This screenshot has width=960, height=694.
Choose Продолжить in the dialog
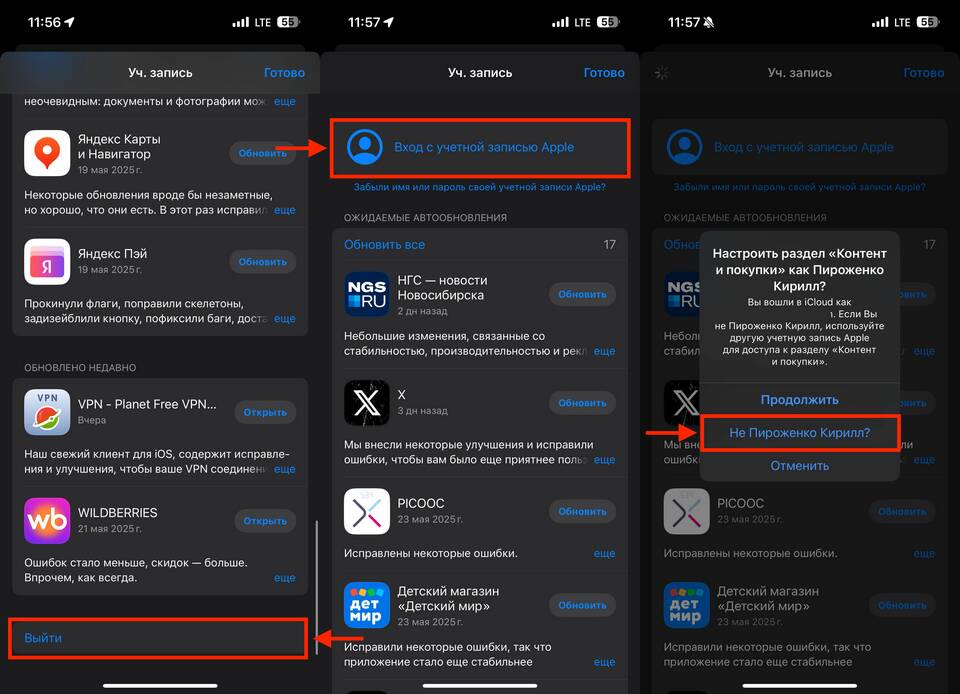click(799, 399)
